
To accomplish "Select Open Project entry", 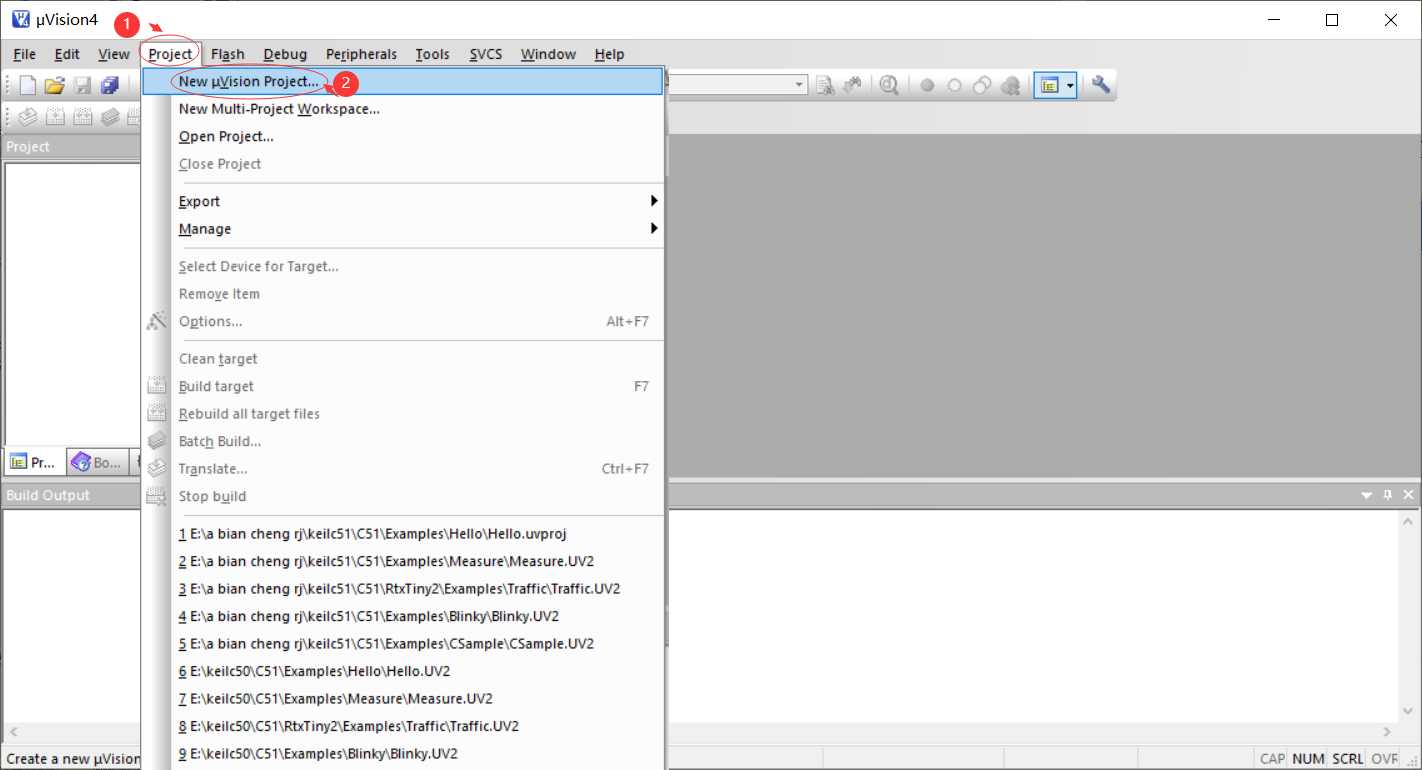I will point(403,136).
